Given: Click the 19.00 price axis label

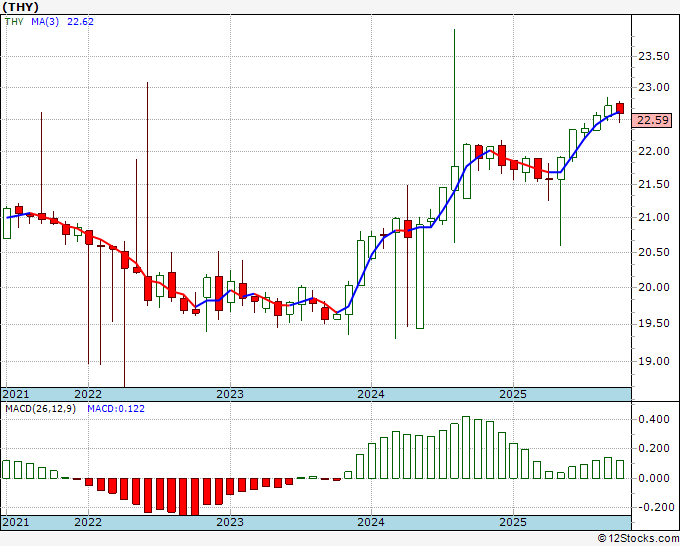Looking at the screenshot, I should pos(654,361).
